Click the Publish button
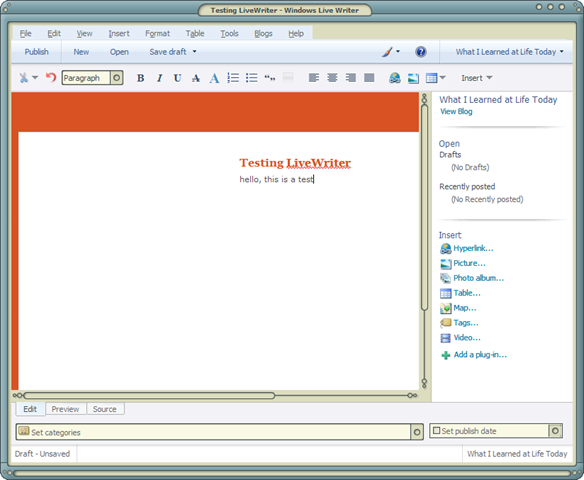 (36, 52)
